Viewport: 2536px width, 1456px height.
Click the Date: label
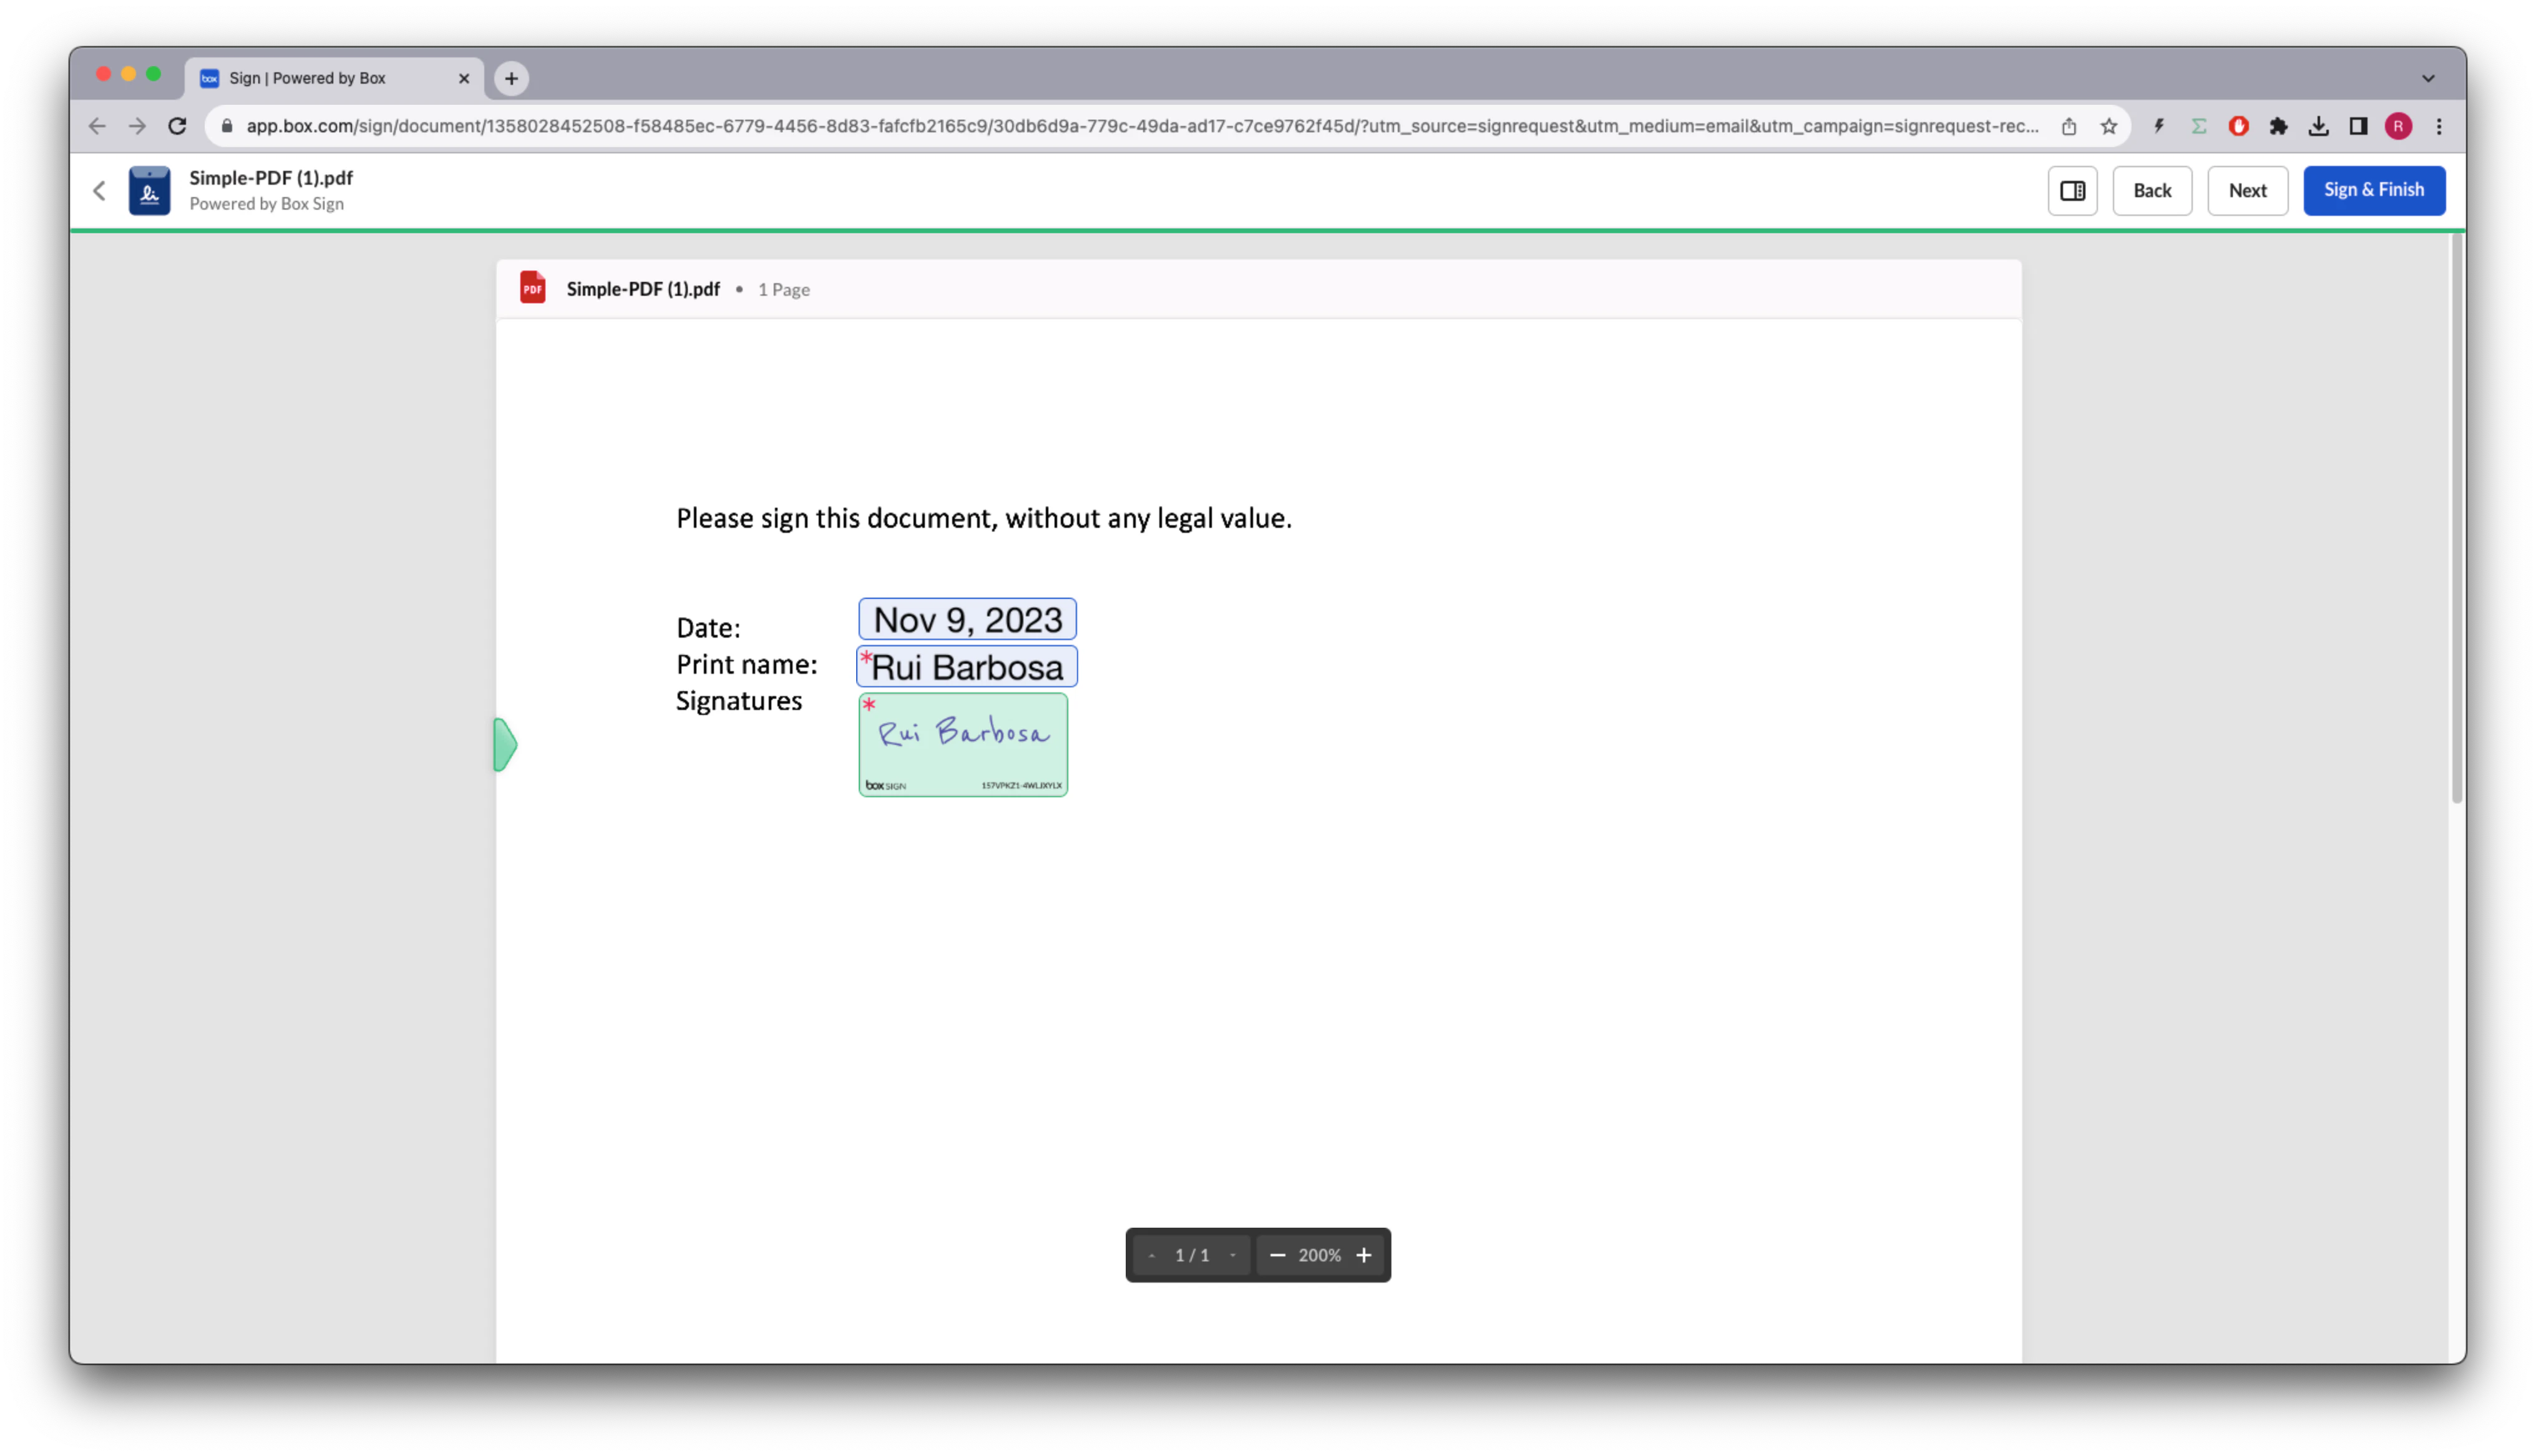pos(708,628)
